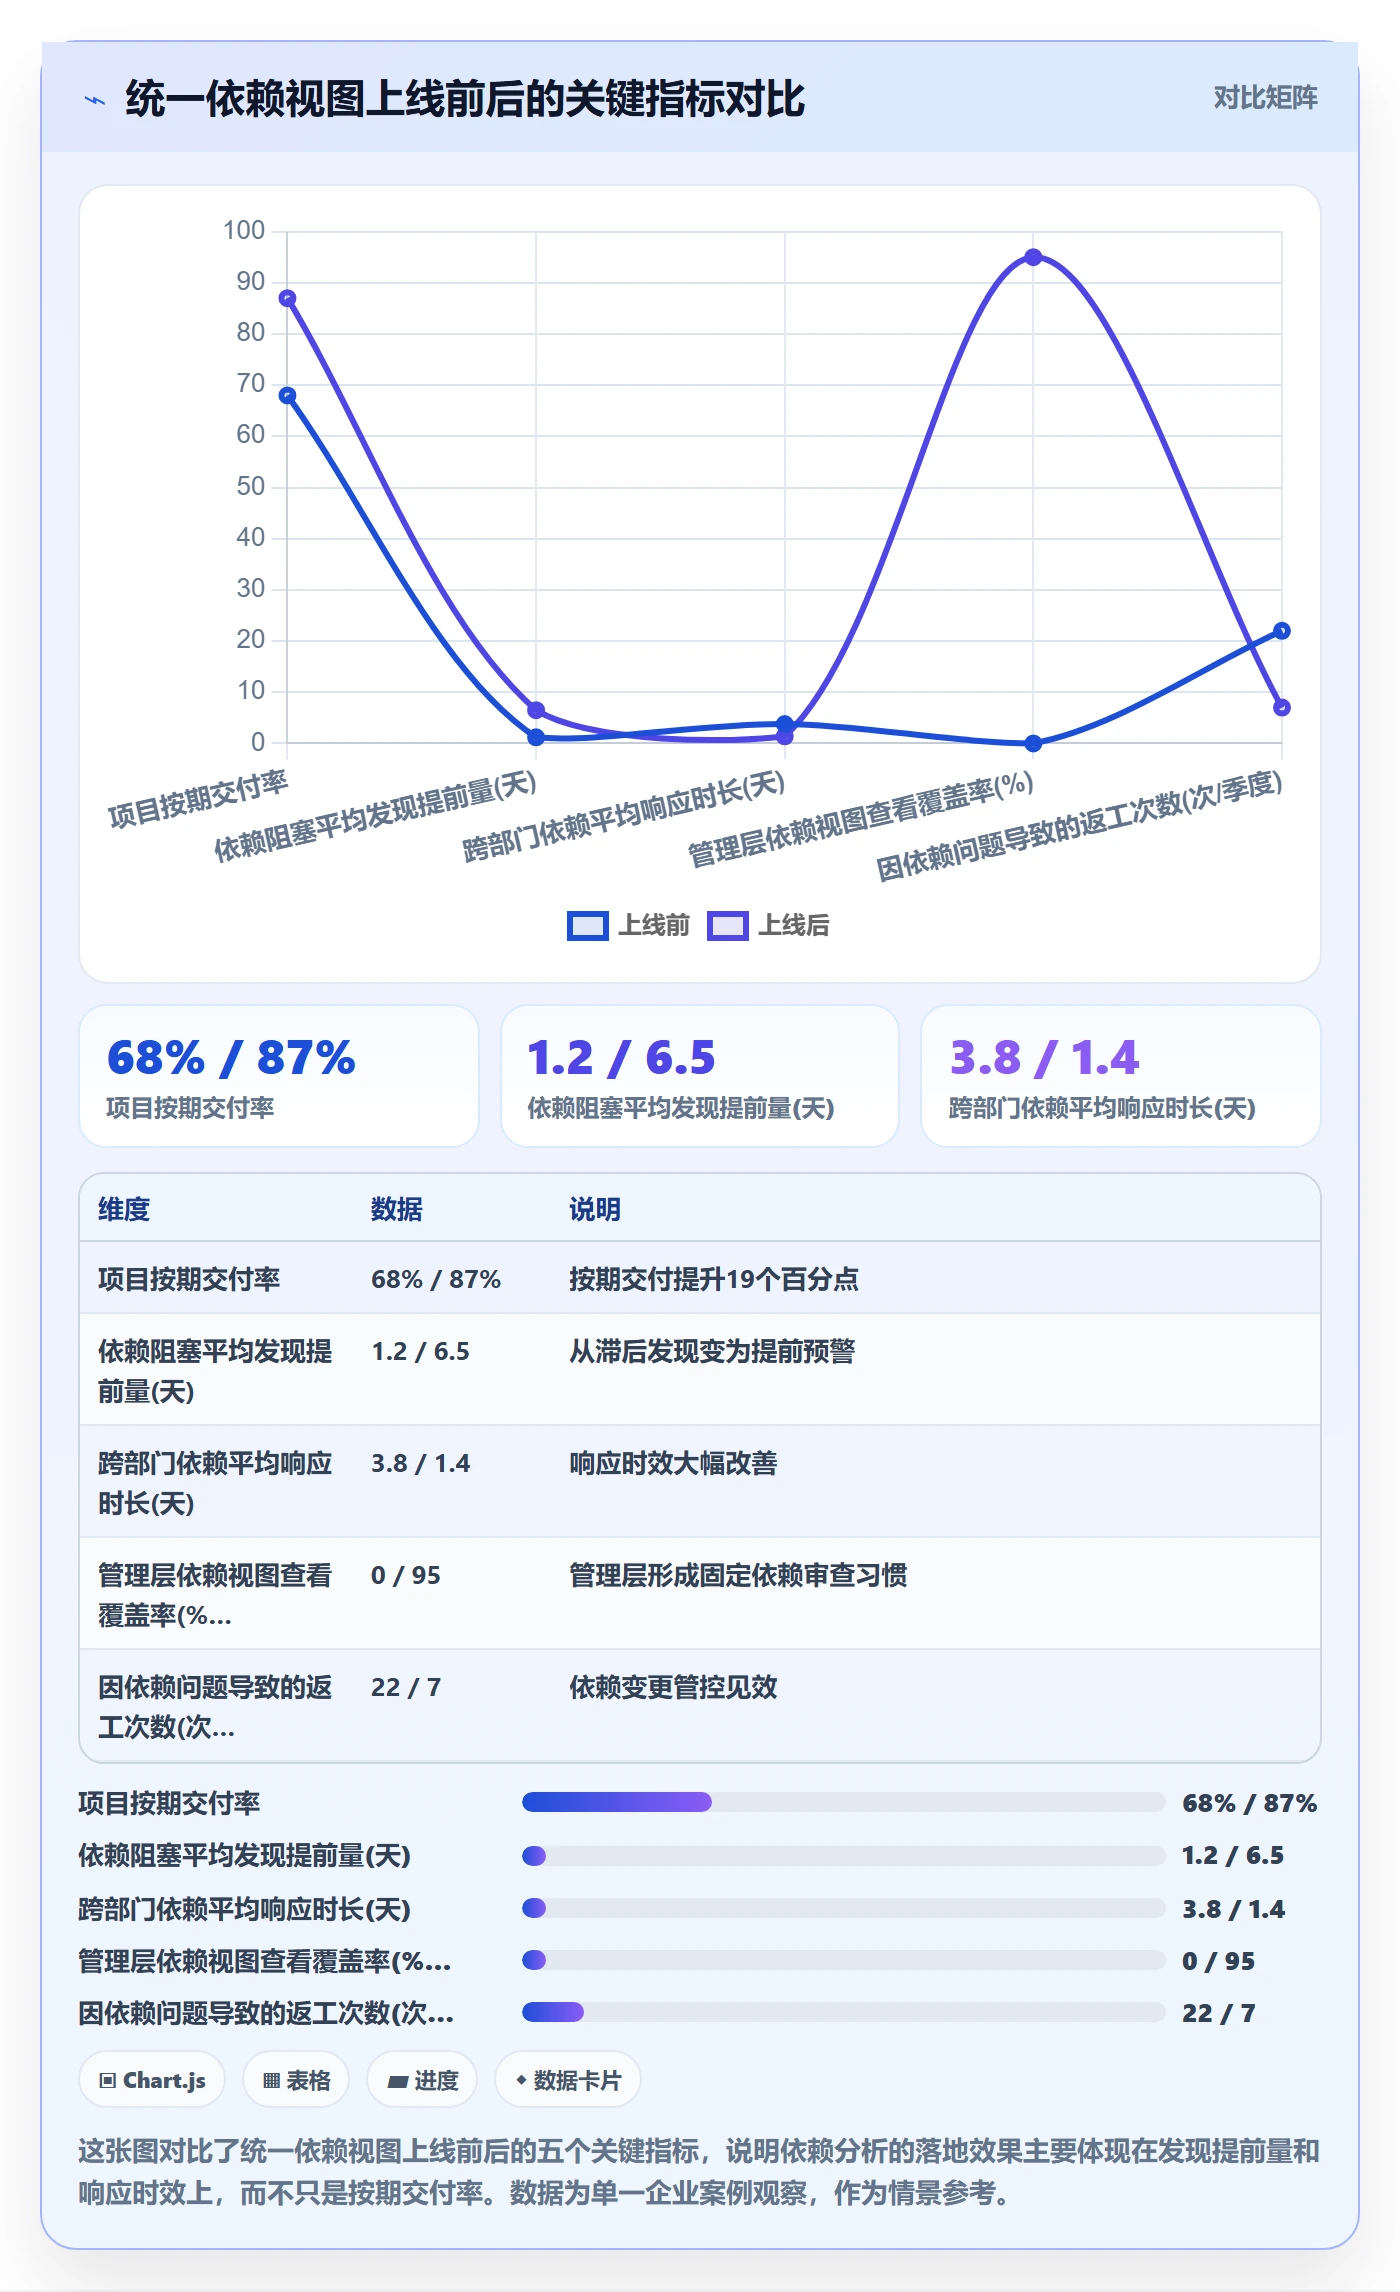The width and height of the screenshot is (1400, 2292).
Task: Click chart axis label 项目按期交付率
Action: (x=198, y=799)
